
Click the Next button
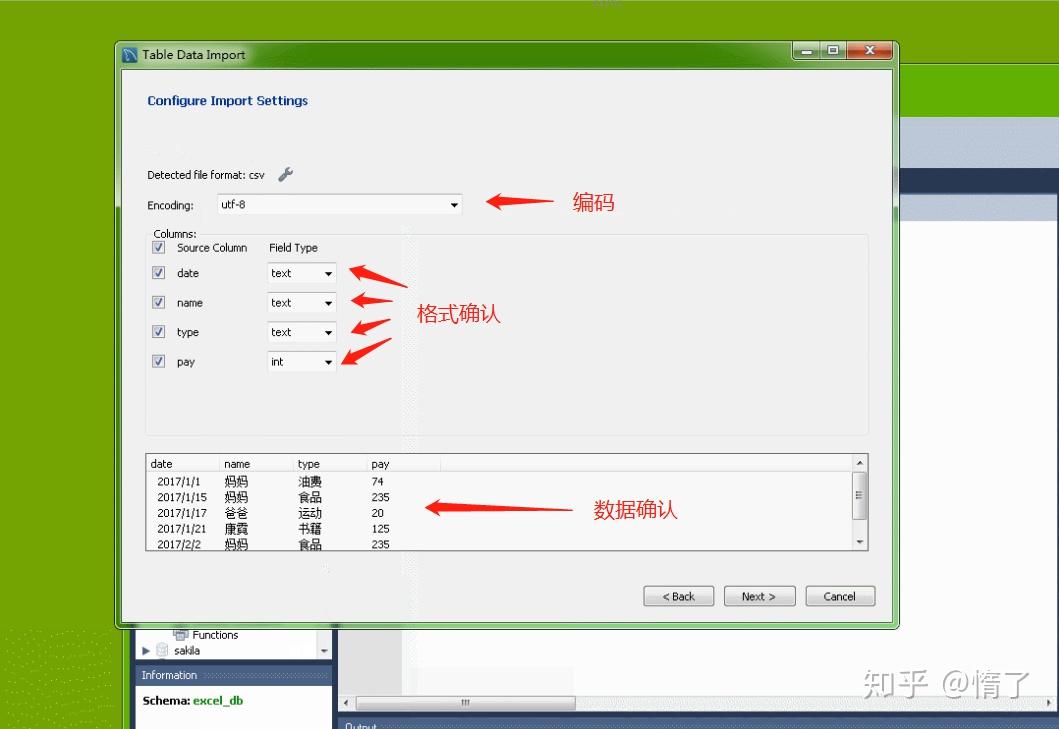759,596
